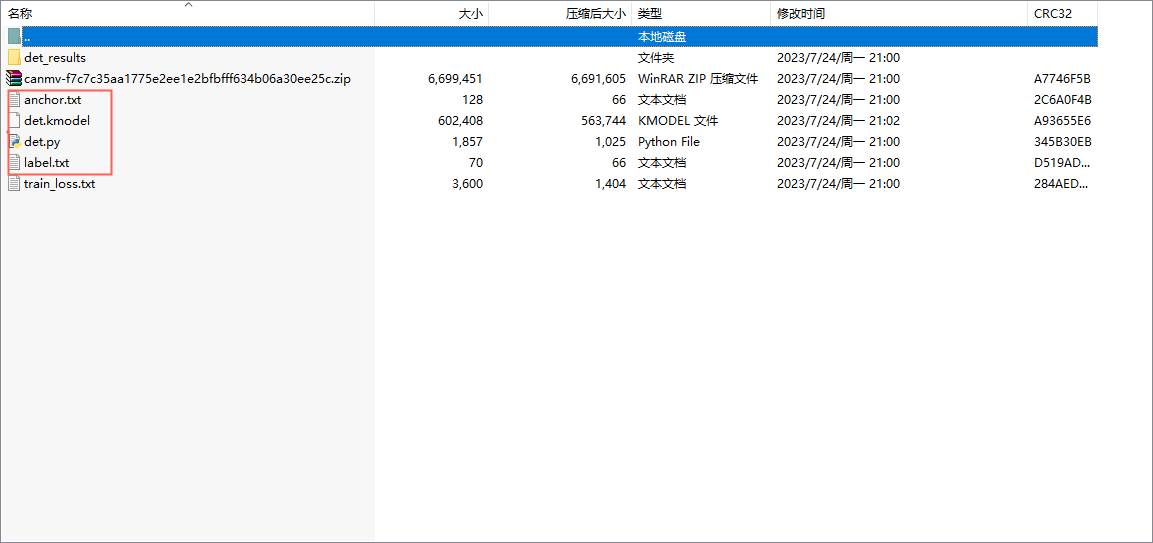Select the det_results folder name
The image size is (1153, 543).
[55, 57]
